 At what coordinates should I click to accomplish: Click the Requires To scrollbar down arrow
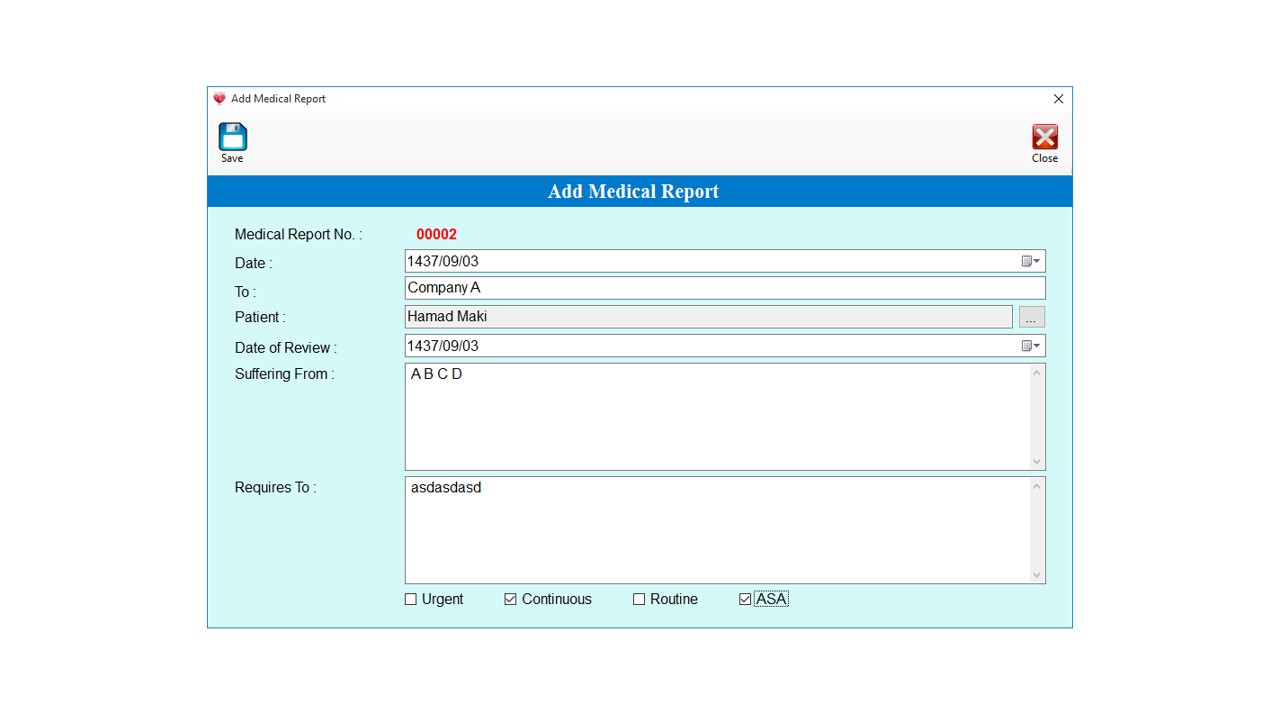click(1037, 575)
